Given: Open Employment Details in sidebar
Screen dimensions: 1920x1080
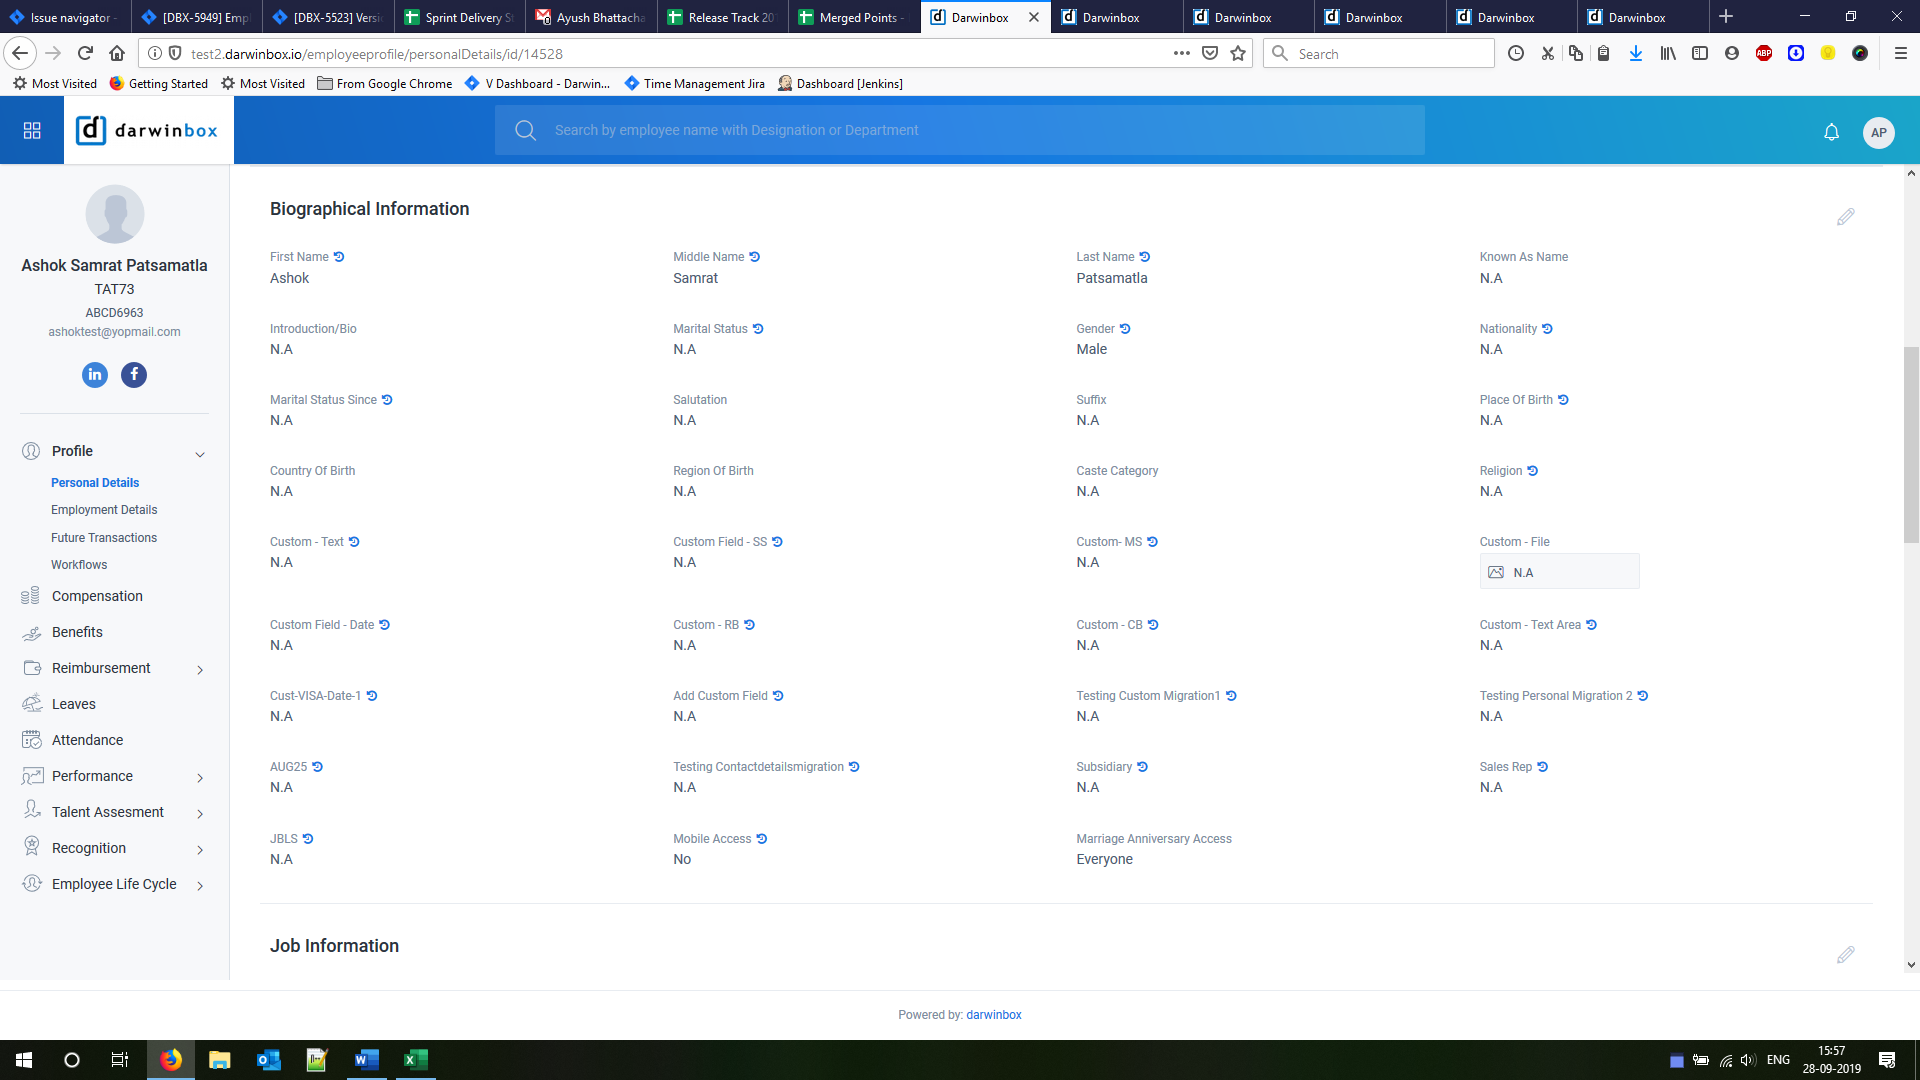Looking at the screenshot, I should (x=104, y=510).
